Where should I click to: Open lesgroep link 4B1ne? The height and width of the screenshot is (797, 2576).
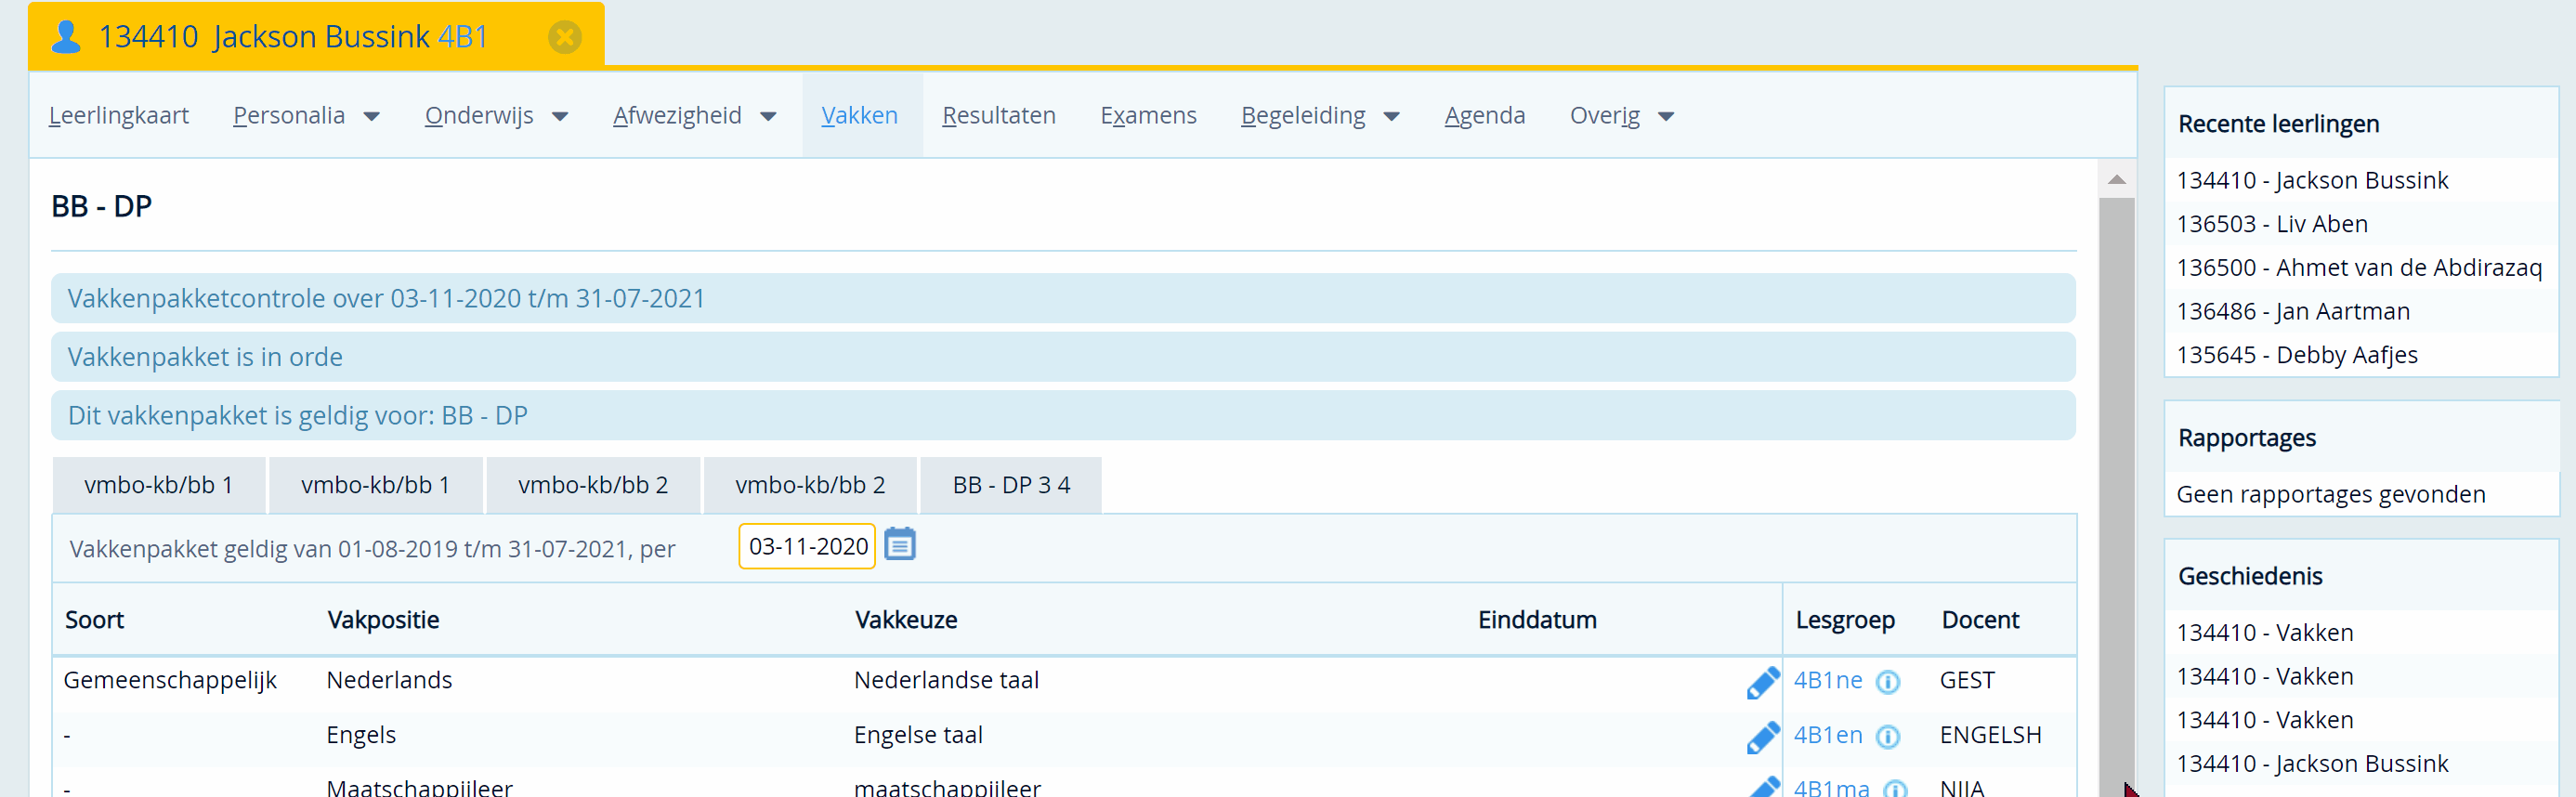click(x=1827, y=681)
